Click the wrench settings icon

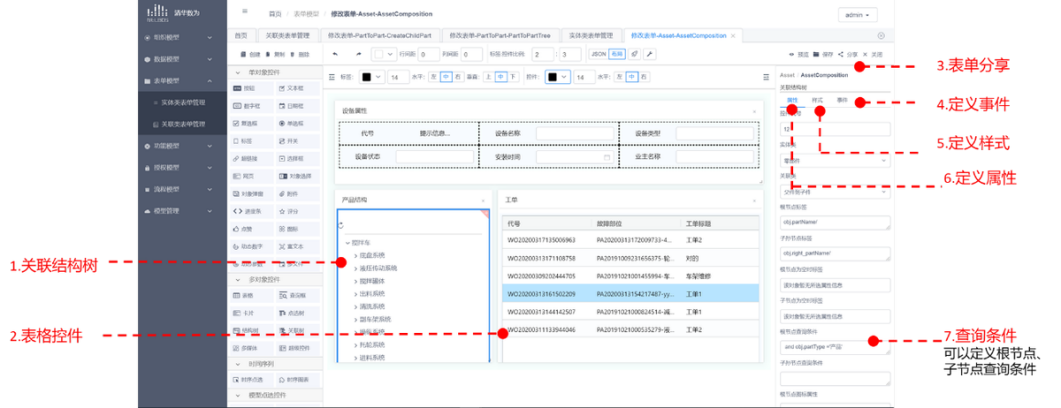point(648,54)
